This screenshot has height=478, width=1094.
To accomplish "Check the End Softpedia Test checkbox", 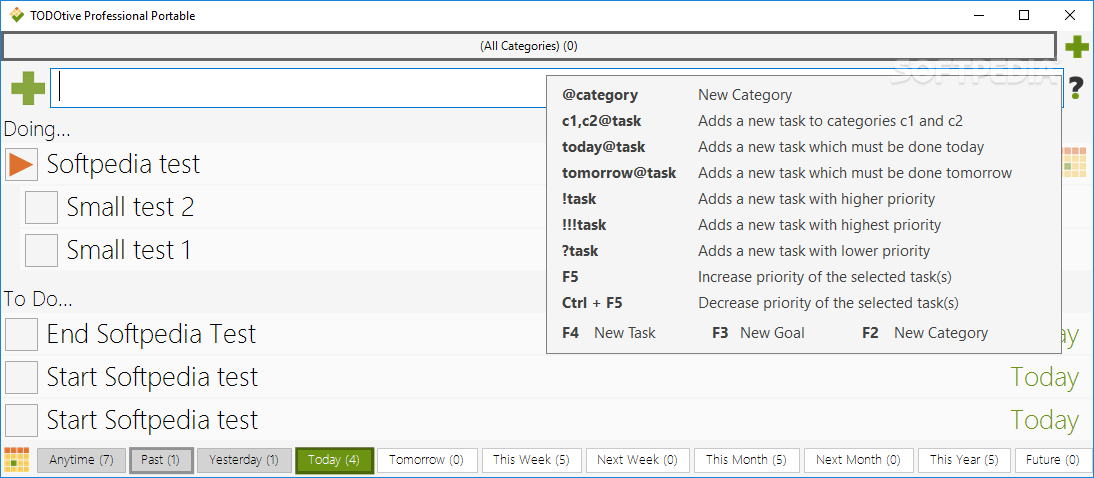I will (22, 334).
